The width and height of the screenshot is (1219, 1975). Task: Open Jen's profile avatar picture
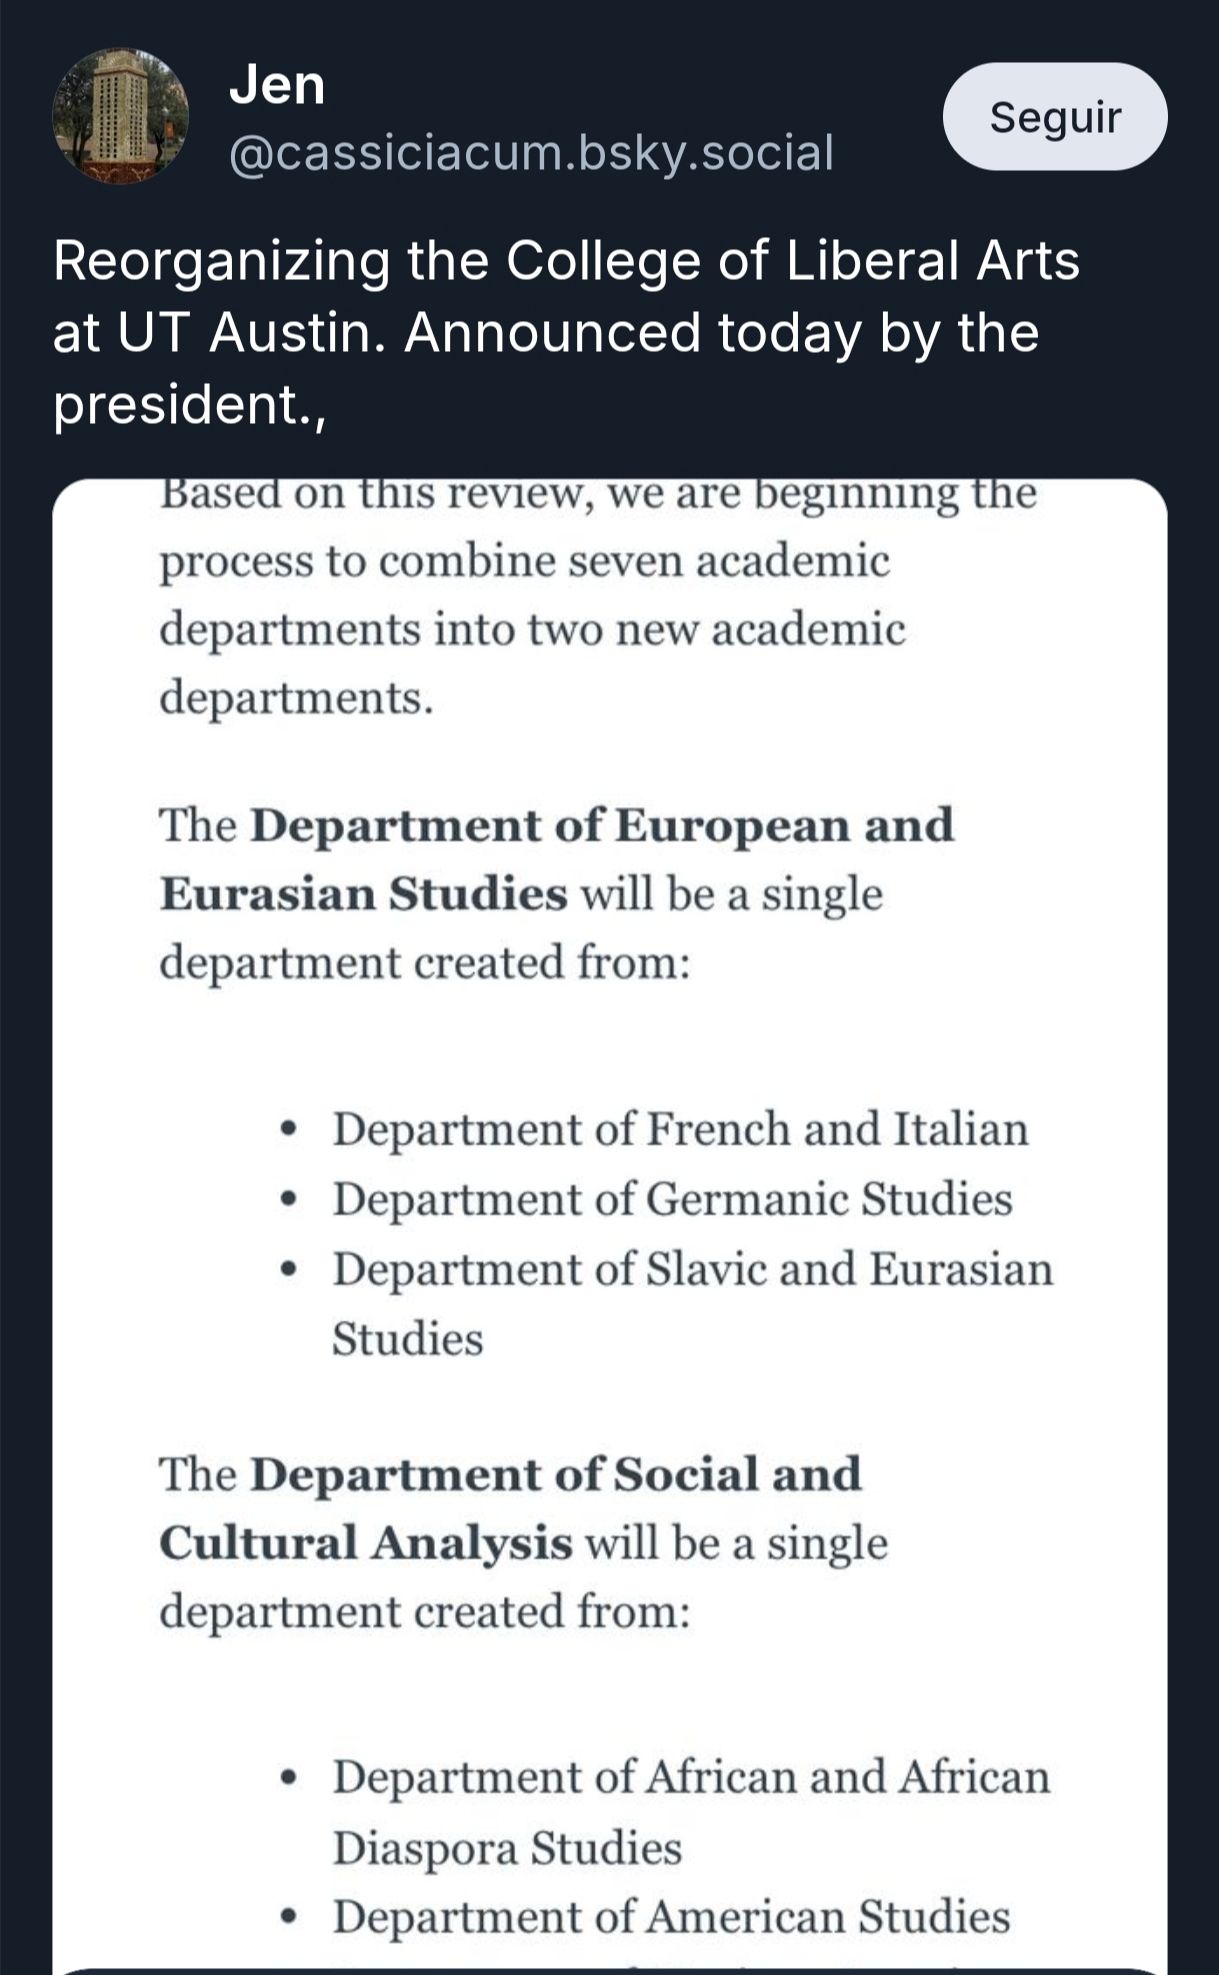pos(120,116)
